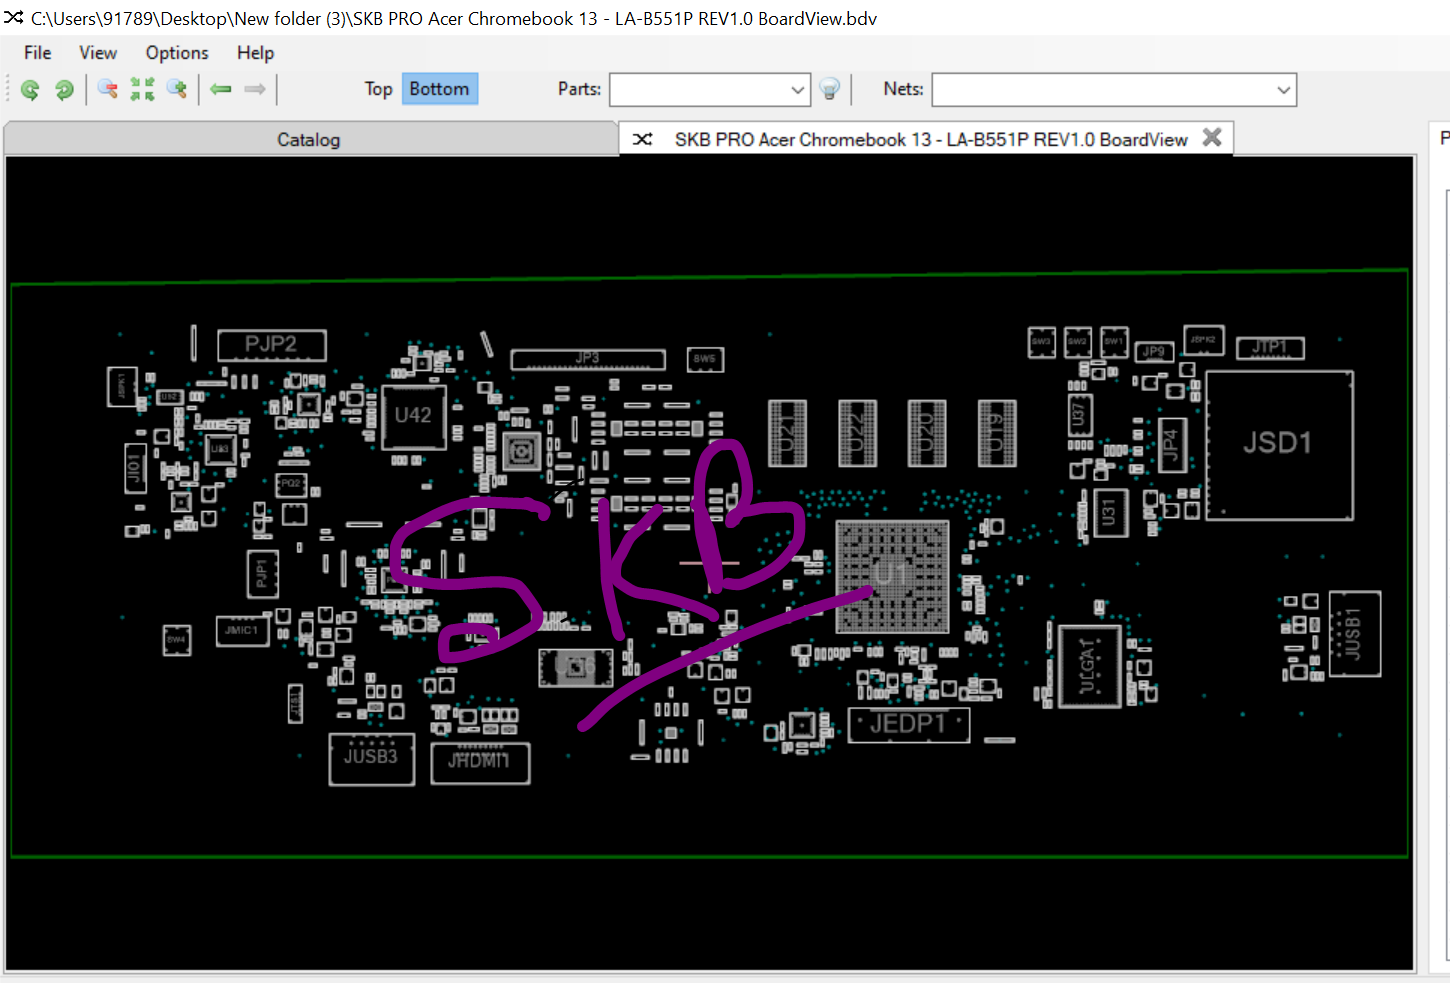
Task: Click the grey forward arrow icon
Action: (x=255, y=90)
